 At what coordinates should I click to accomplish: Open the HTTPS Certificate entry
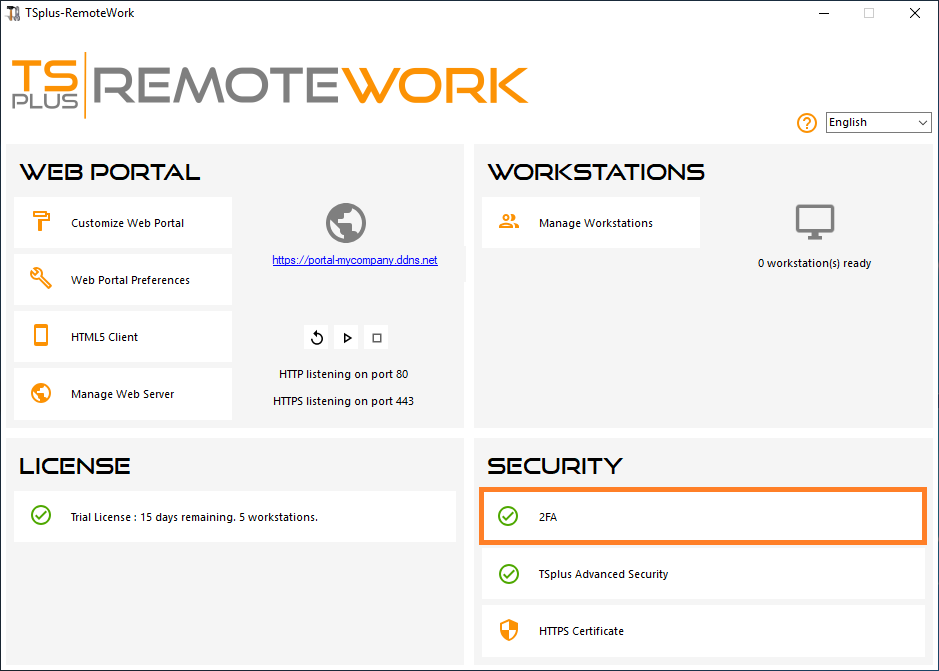pos(700,631)
